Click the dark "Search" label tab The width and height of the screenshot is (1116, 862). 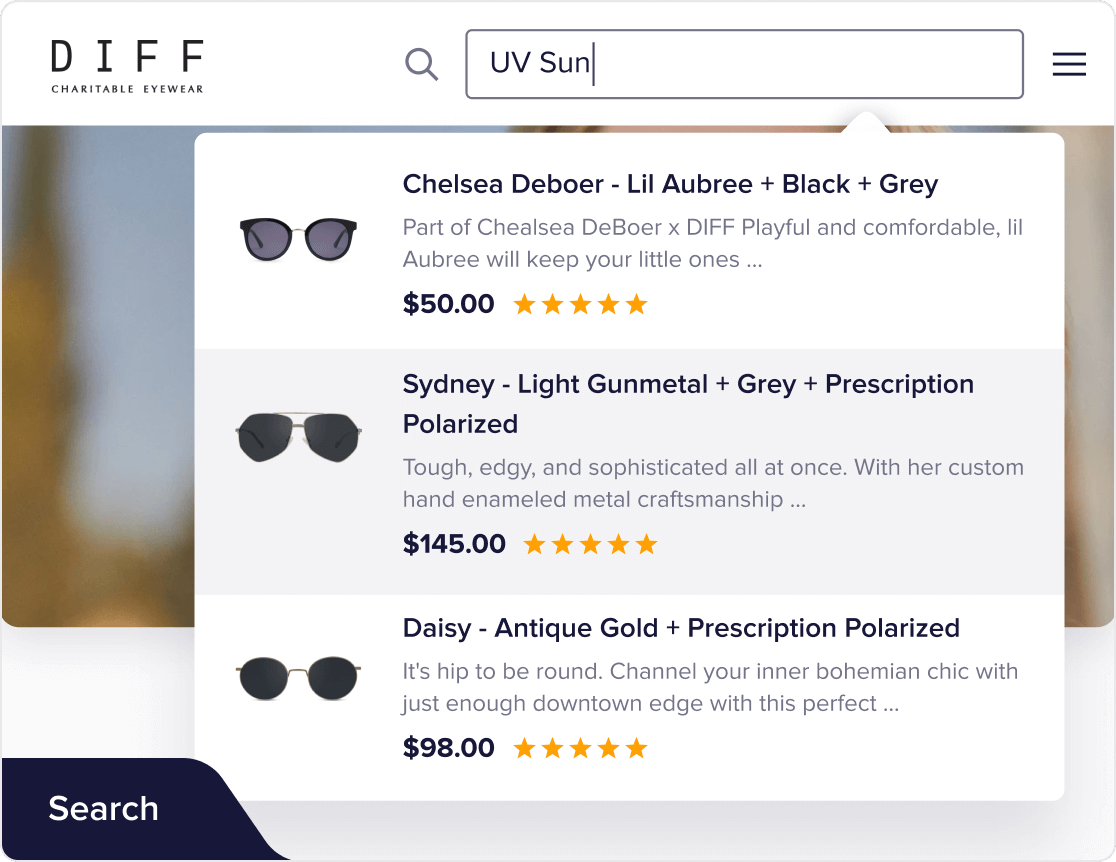click(104, 808)
